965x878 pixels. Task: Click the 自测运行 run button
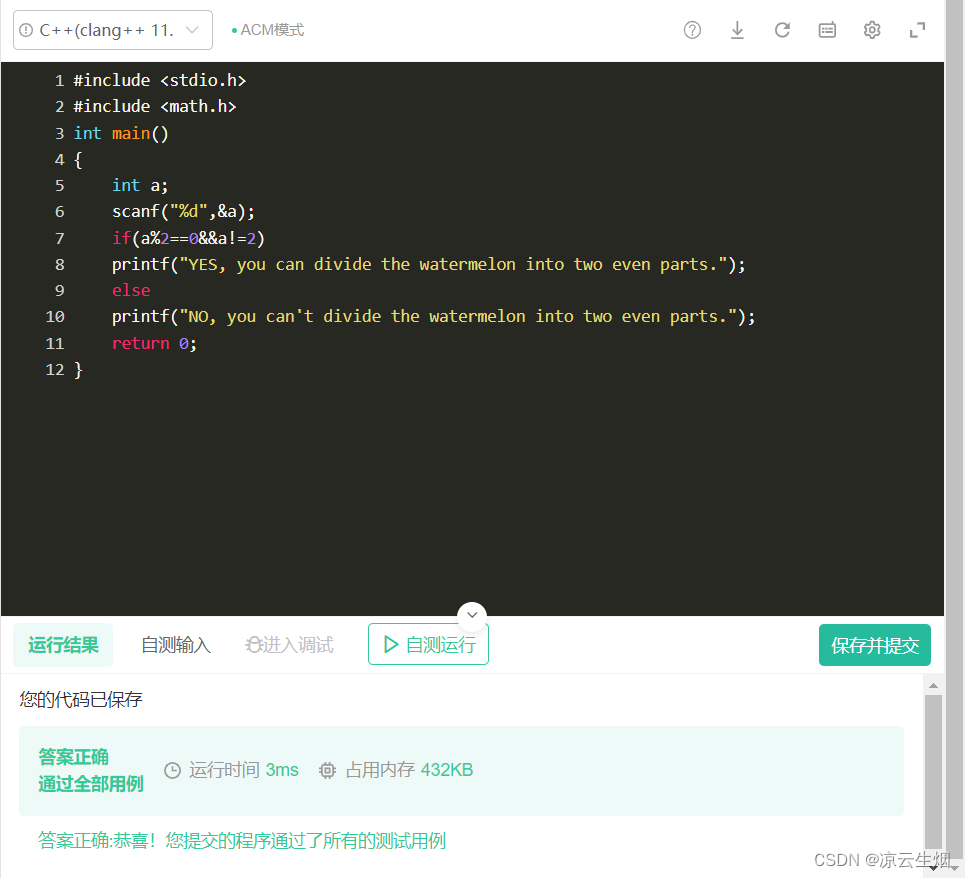(428, 644)
